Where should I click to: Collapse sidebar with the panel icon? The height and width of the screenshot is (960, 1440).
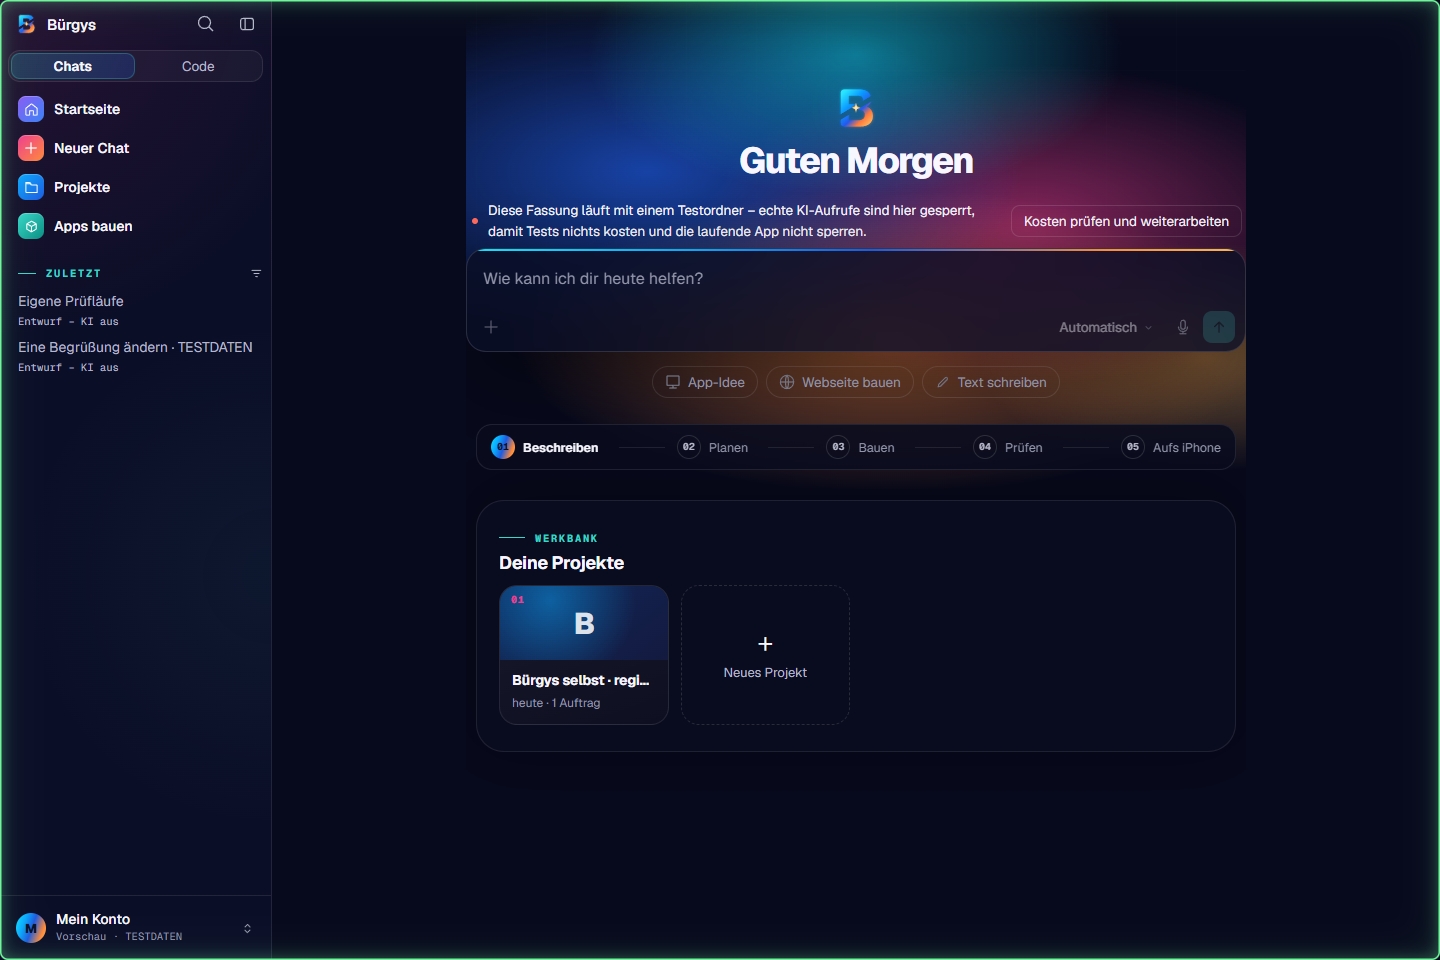(247, 24)
